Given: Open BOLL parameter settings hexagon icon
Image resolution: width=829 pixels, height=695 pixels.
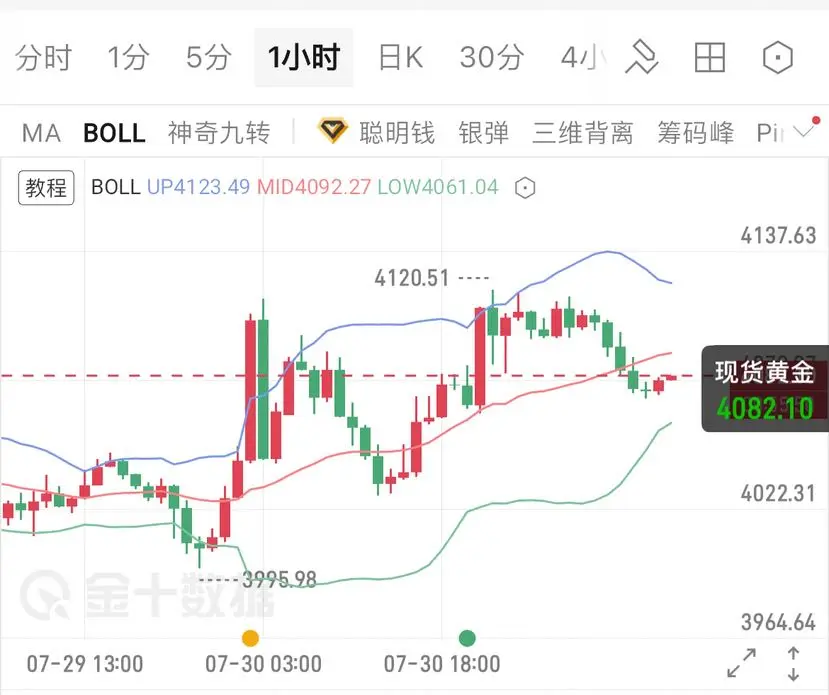Looking at the screenshot, I should coord(524,188).
